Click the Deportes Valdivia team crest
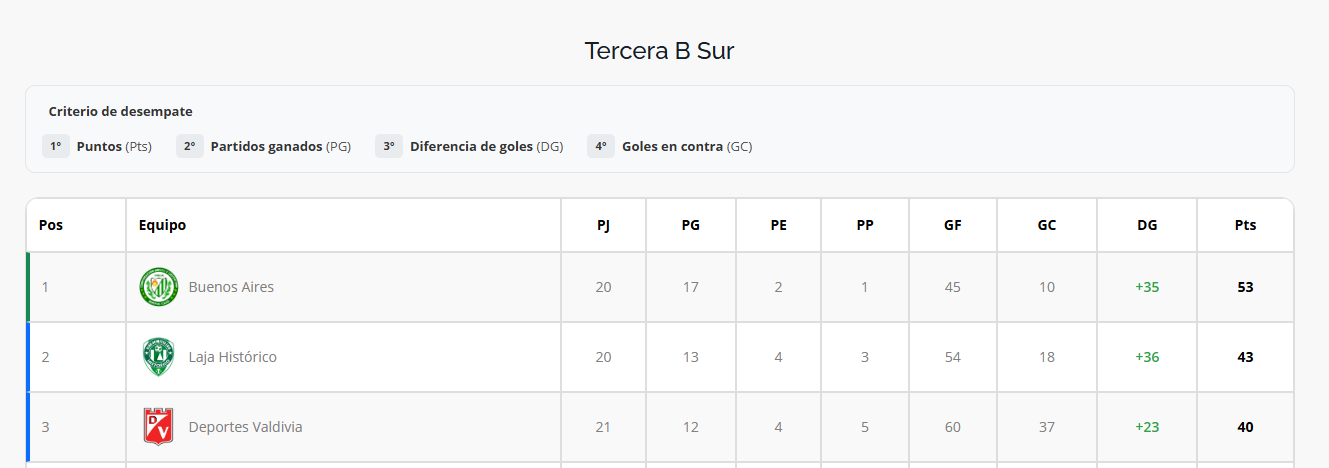The image size is (1329, 468). (158, 427)
